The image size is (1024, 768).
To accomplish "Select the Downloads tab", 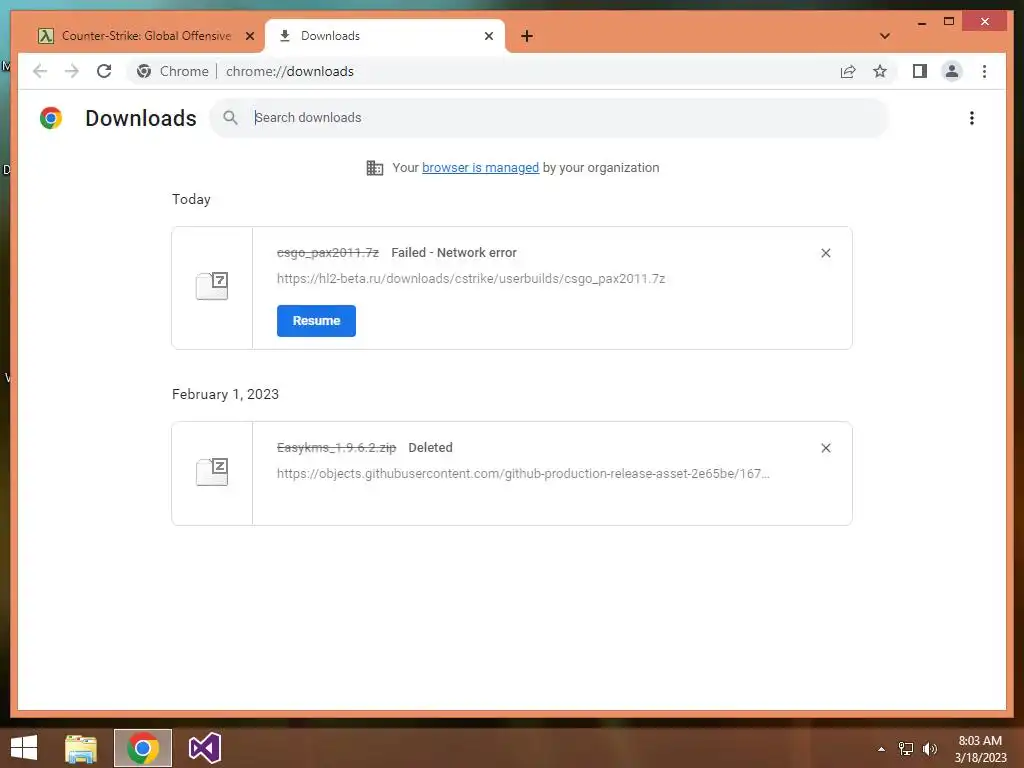I will tap(385, 36).
